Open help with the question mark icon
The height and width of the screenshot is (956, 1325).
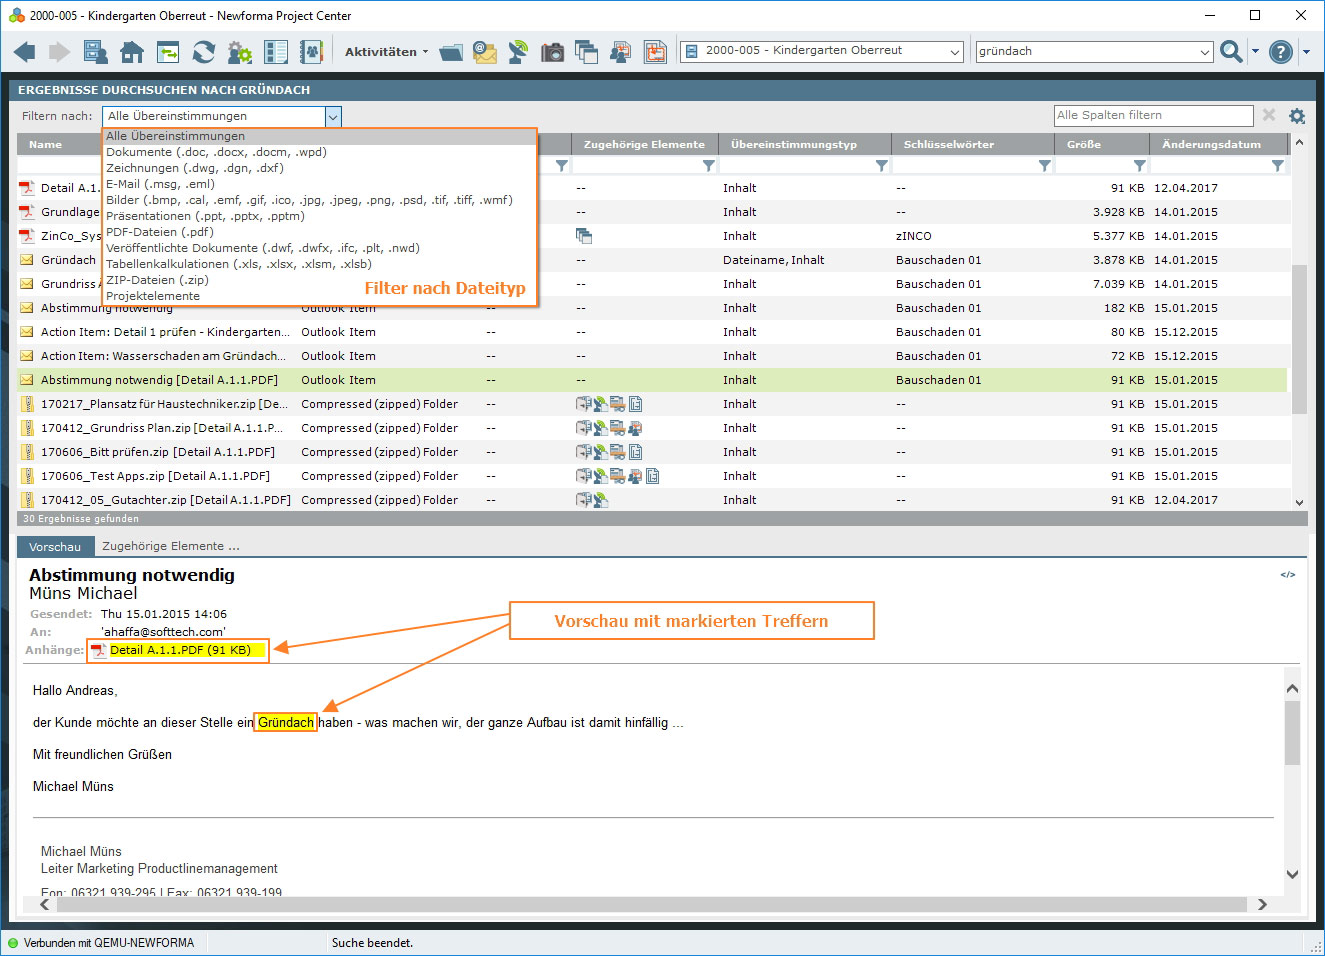click(1281, 52)
